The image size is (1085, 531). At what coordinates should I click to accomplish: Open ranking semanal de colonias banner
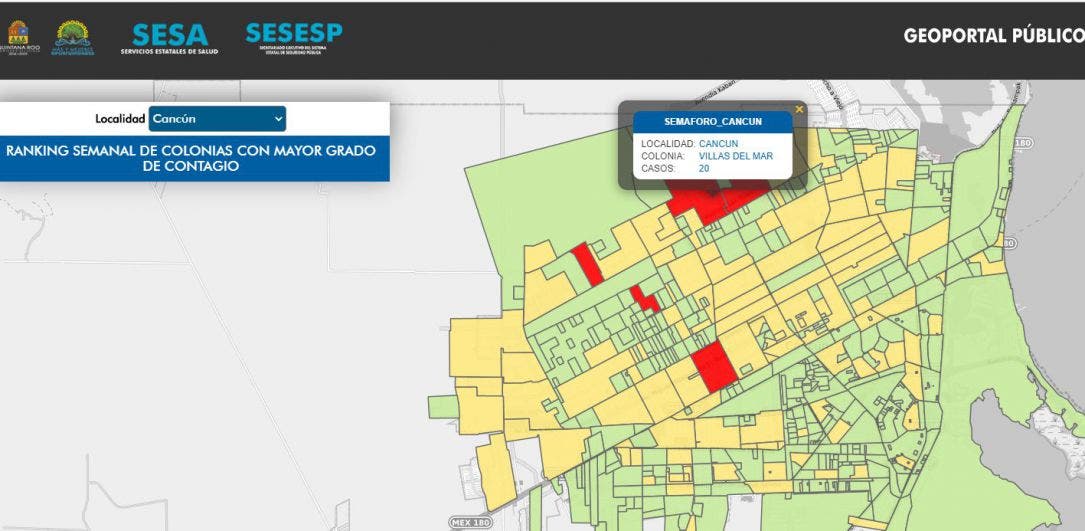192,158
